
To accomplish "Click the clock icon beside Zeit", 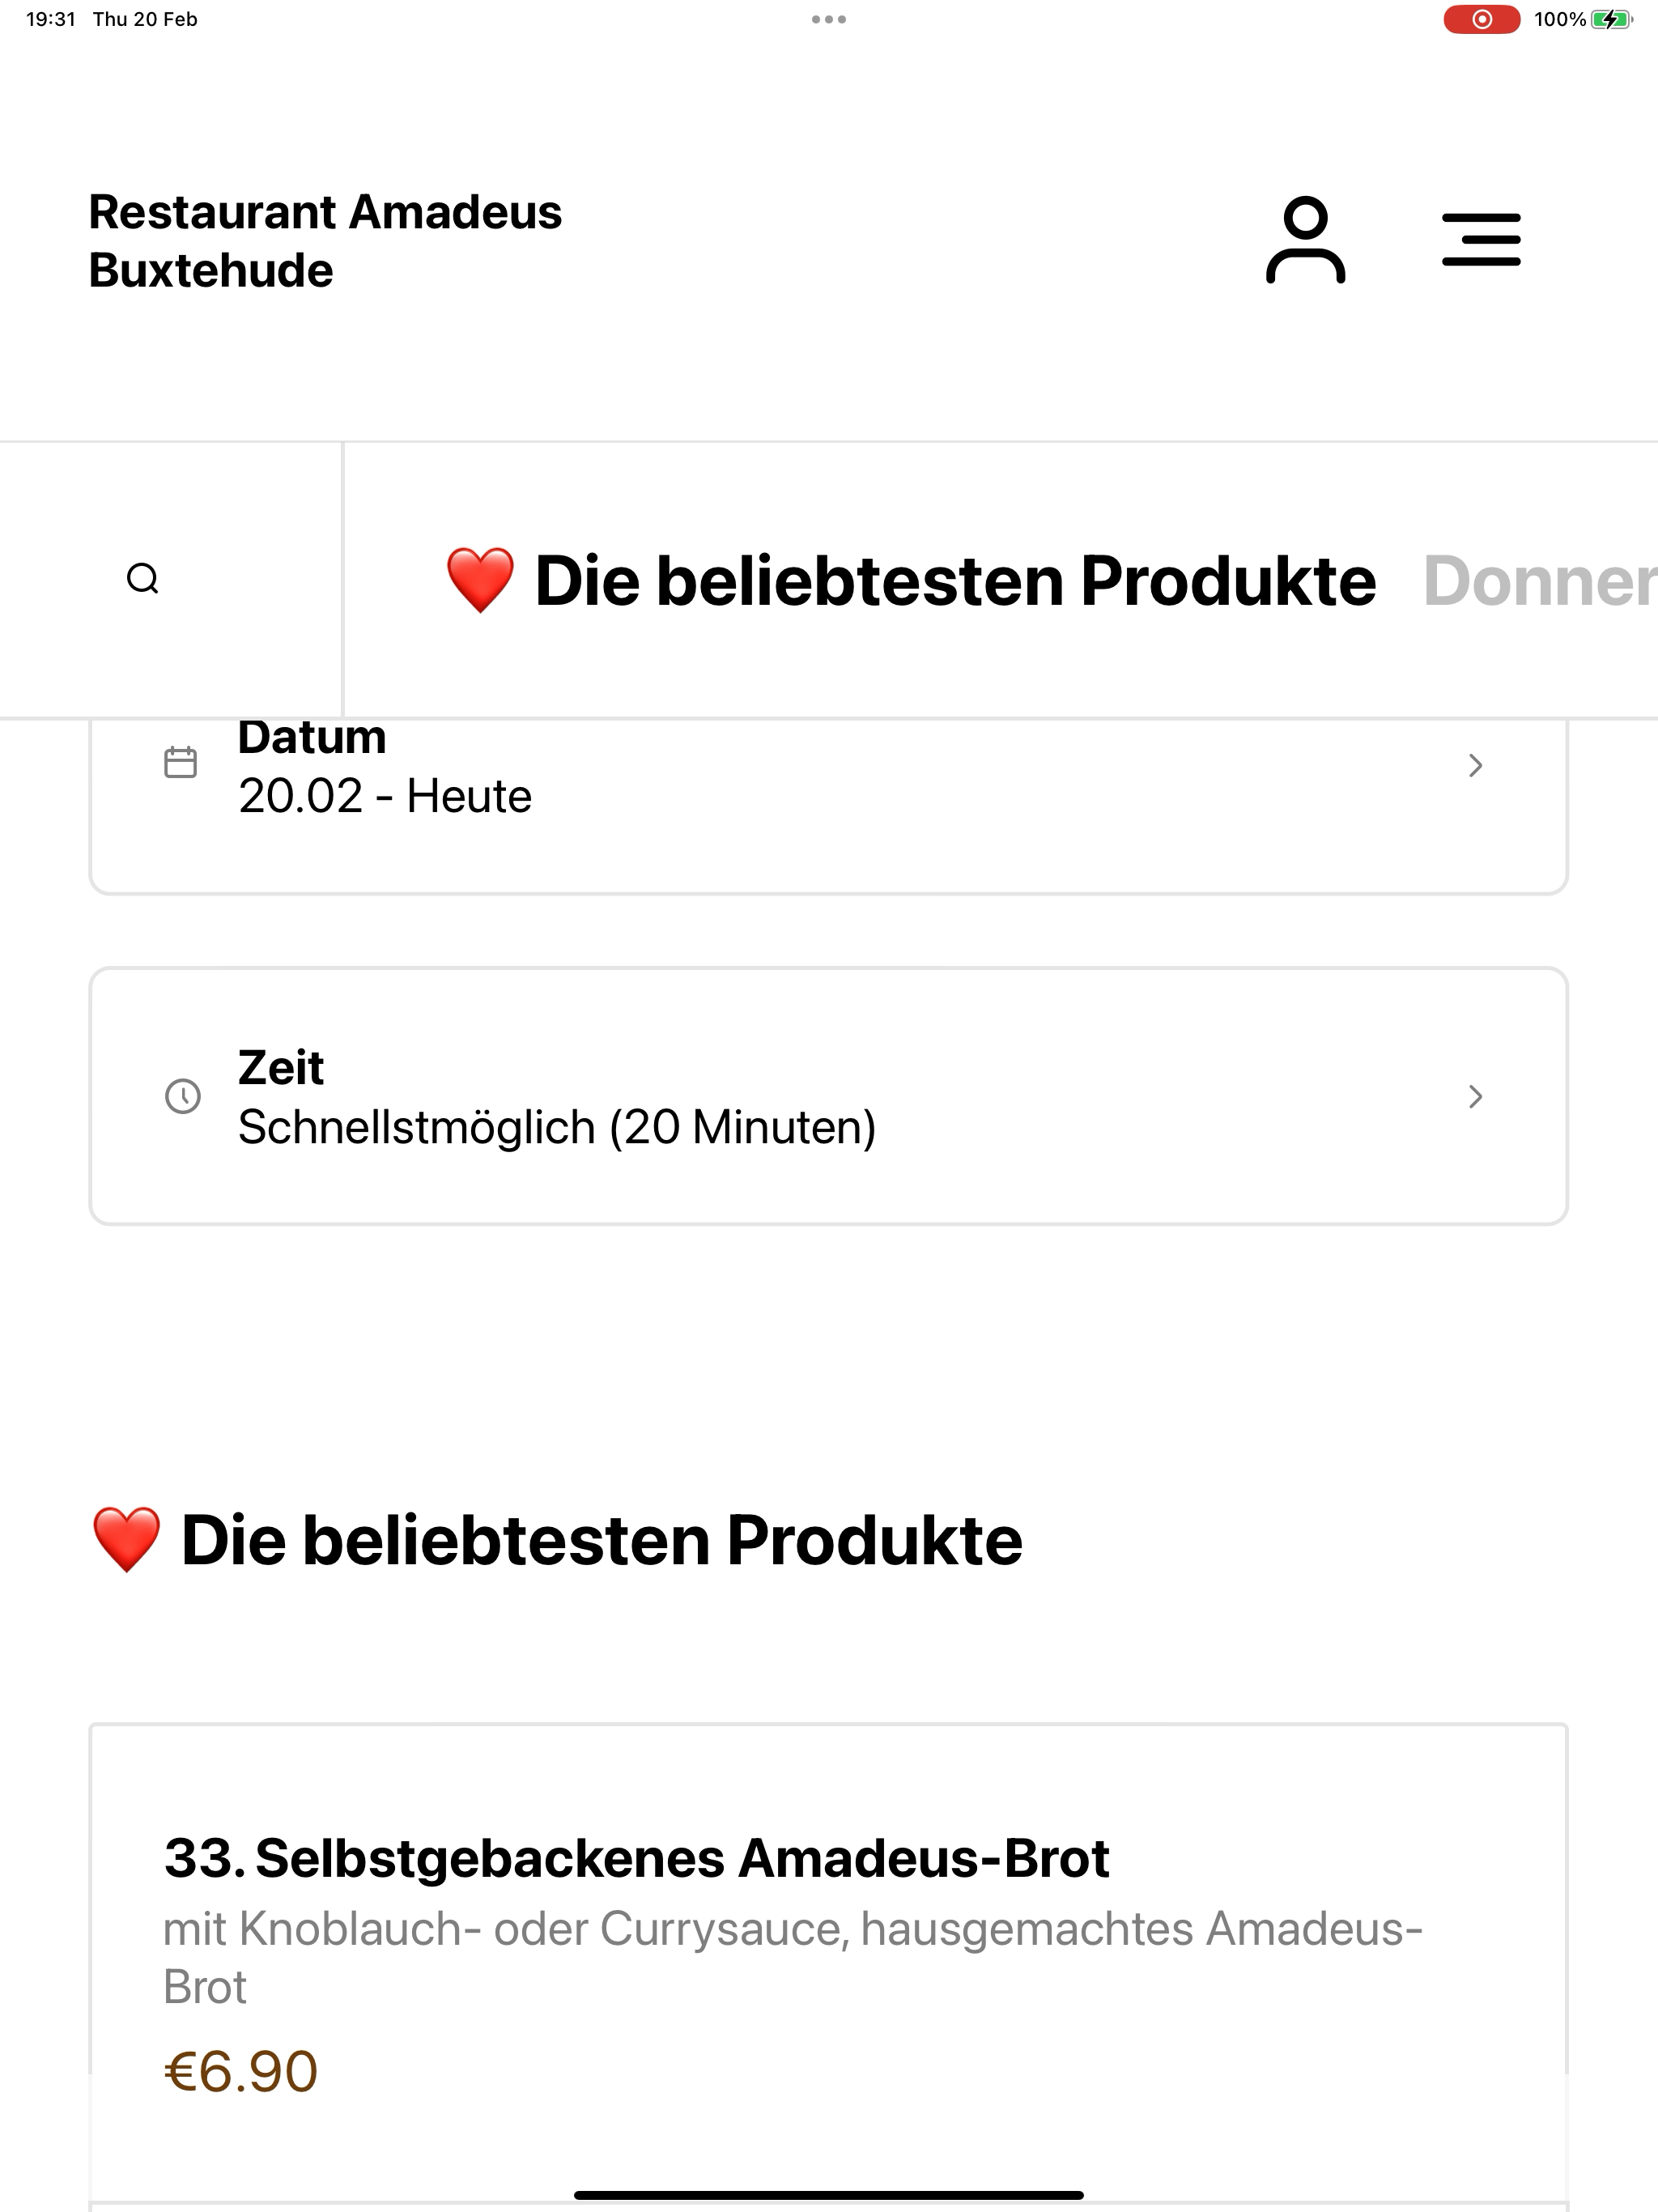I will coord(182,1096).
